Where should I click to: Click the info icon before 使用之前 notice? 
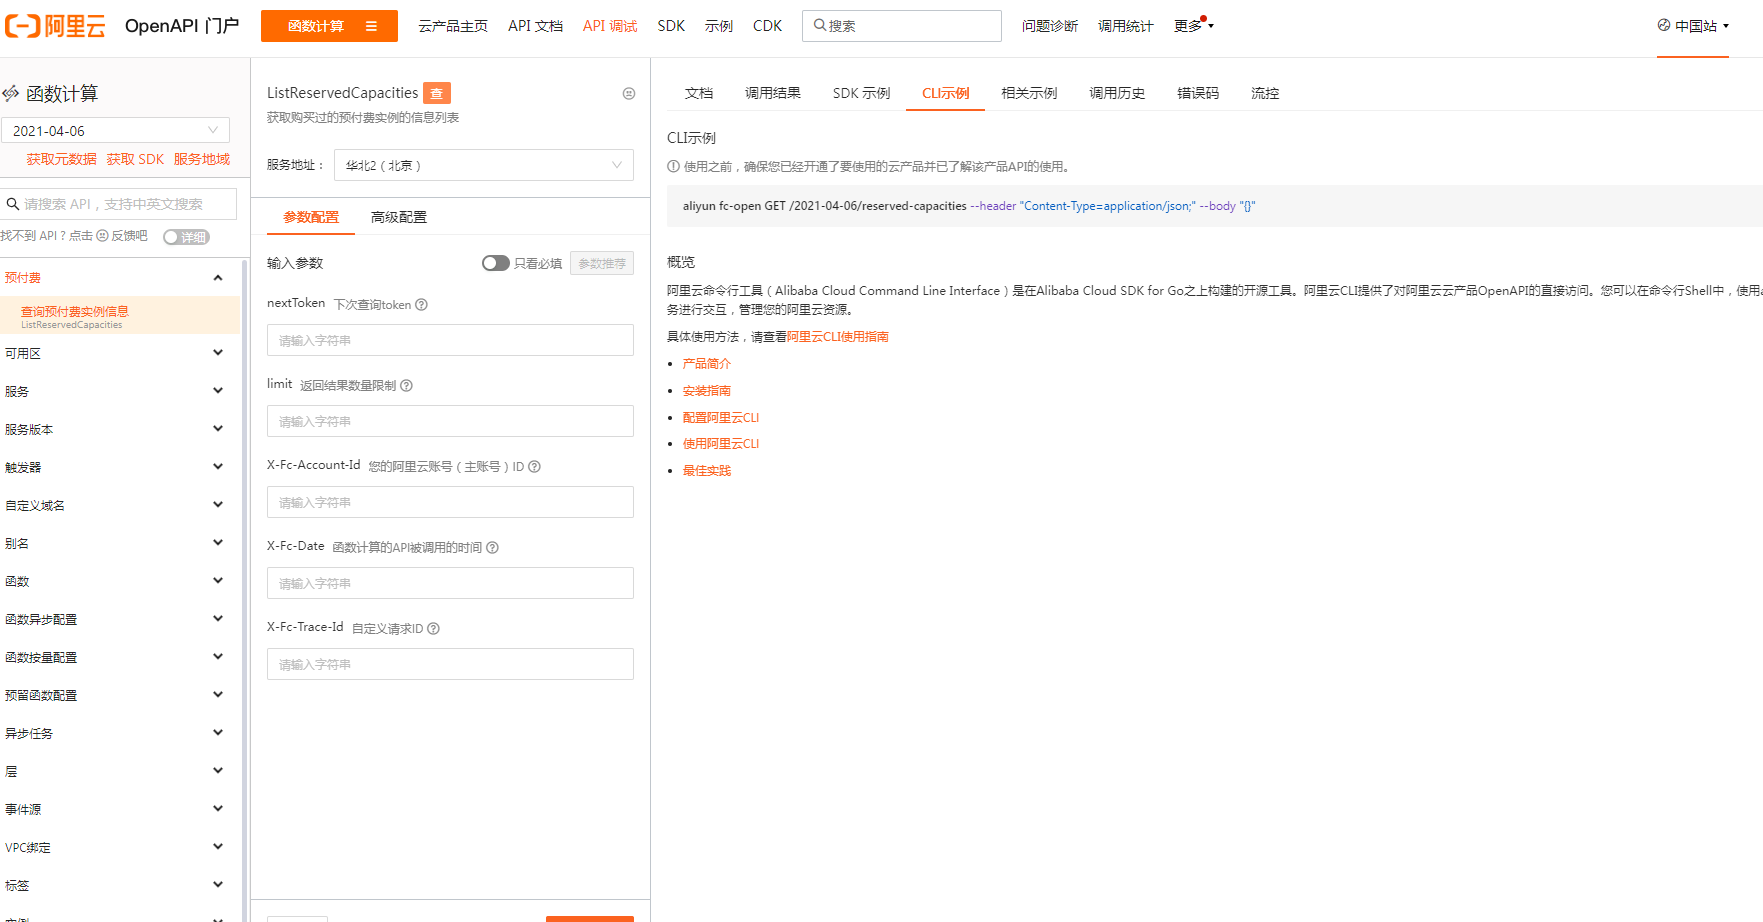(x=673, y=167)
